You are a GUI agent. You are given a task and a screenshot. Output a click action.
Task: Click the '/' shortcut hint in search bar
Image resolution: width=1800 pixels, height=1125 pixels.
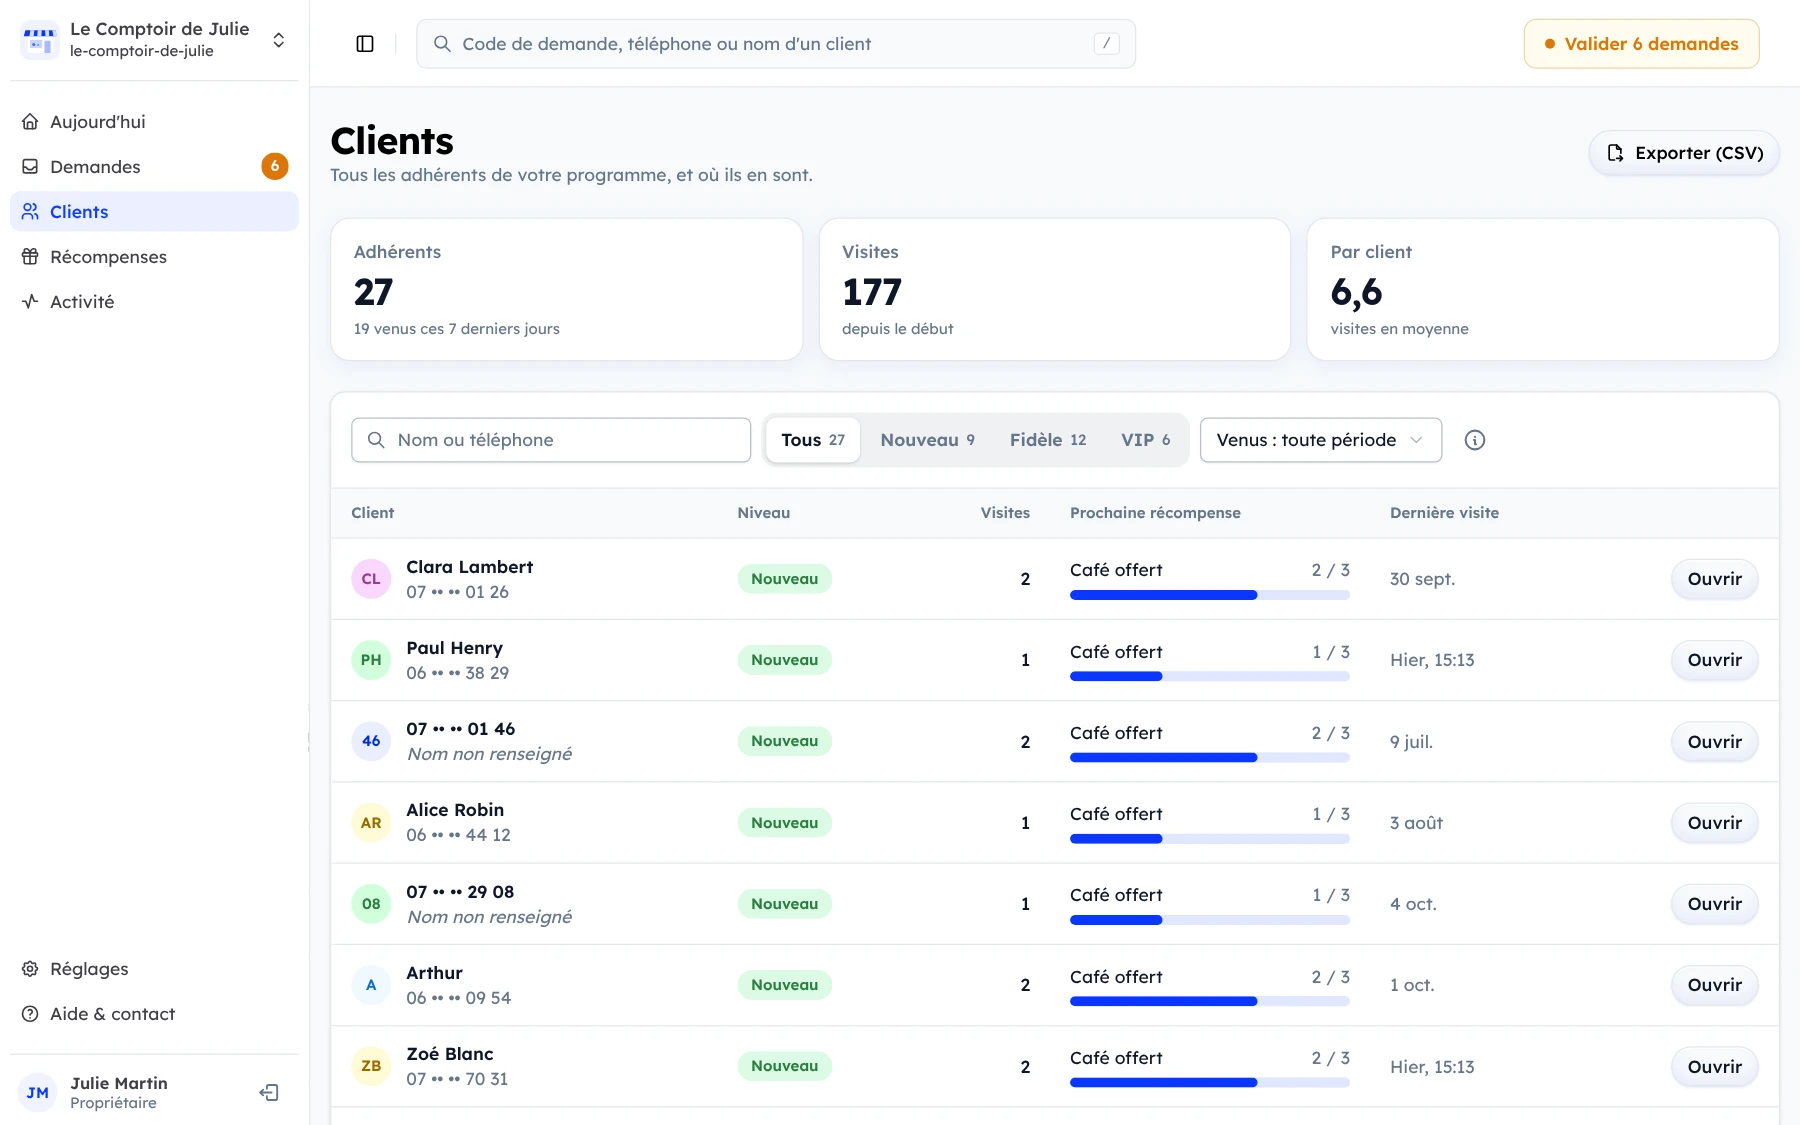tap(1106, 44)
